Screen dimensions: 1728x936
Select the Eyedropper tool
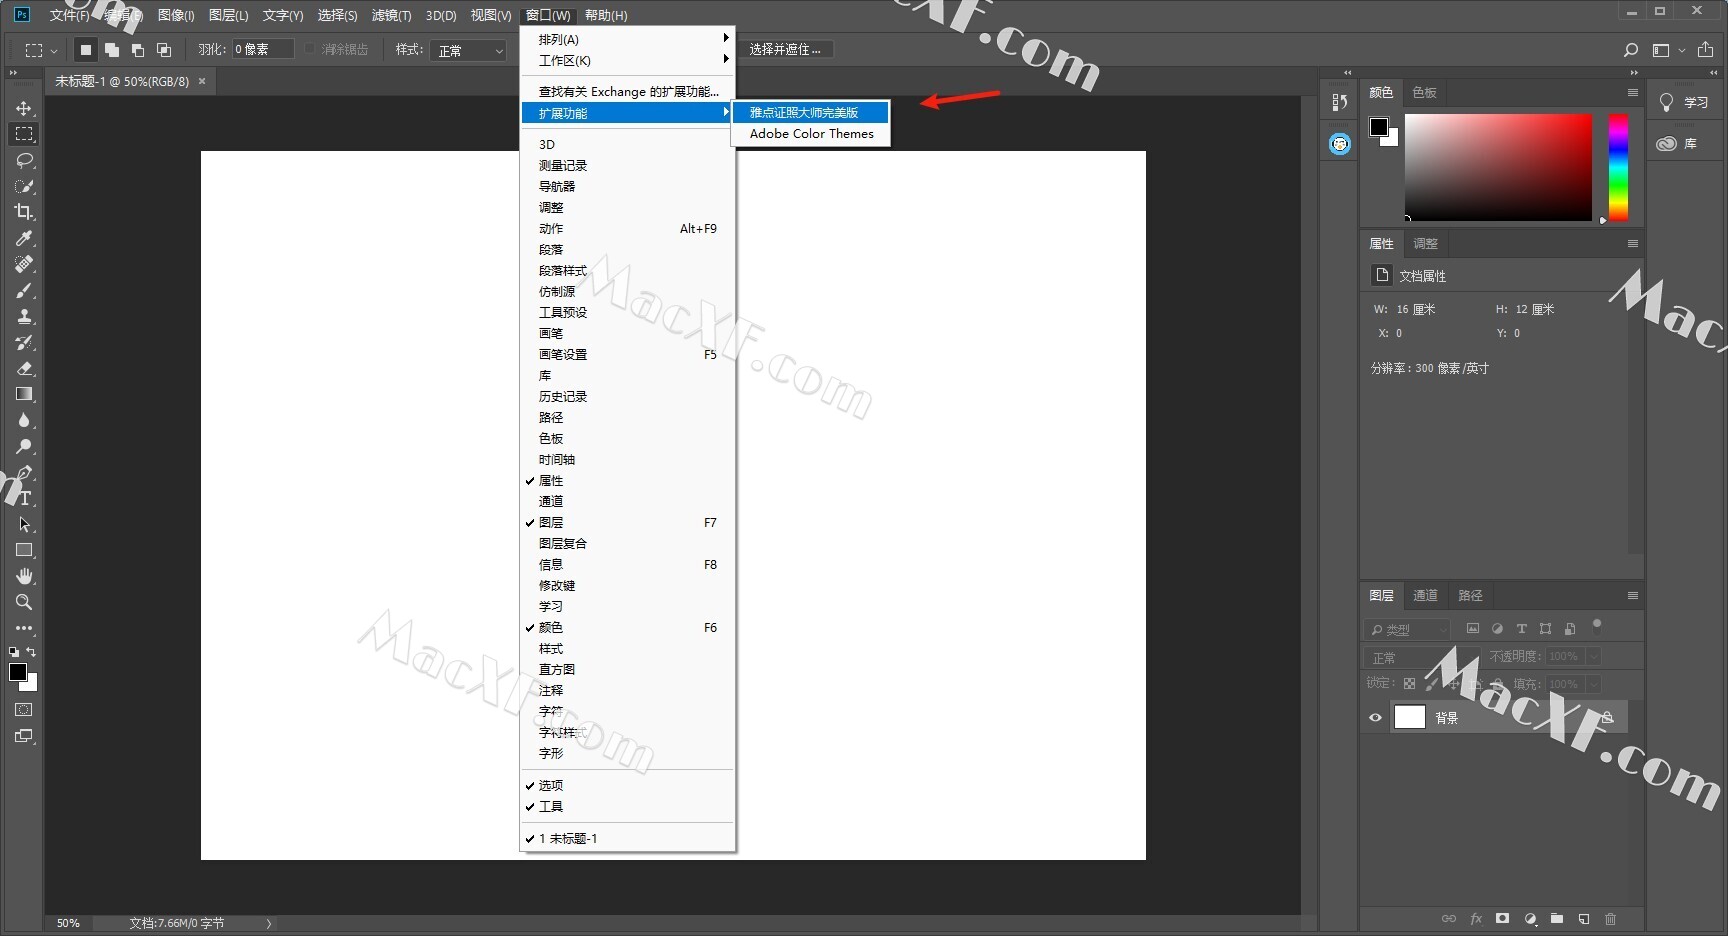24,238
